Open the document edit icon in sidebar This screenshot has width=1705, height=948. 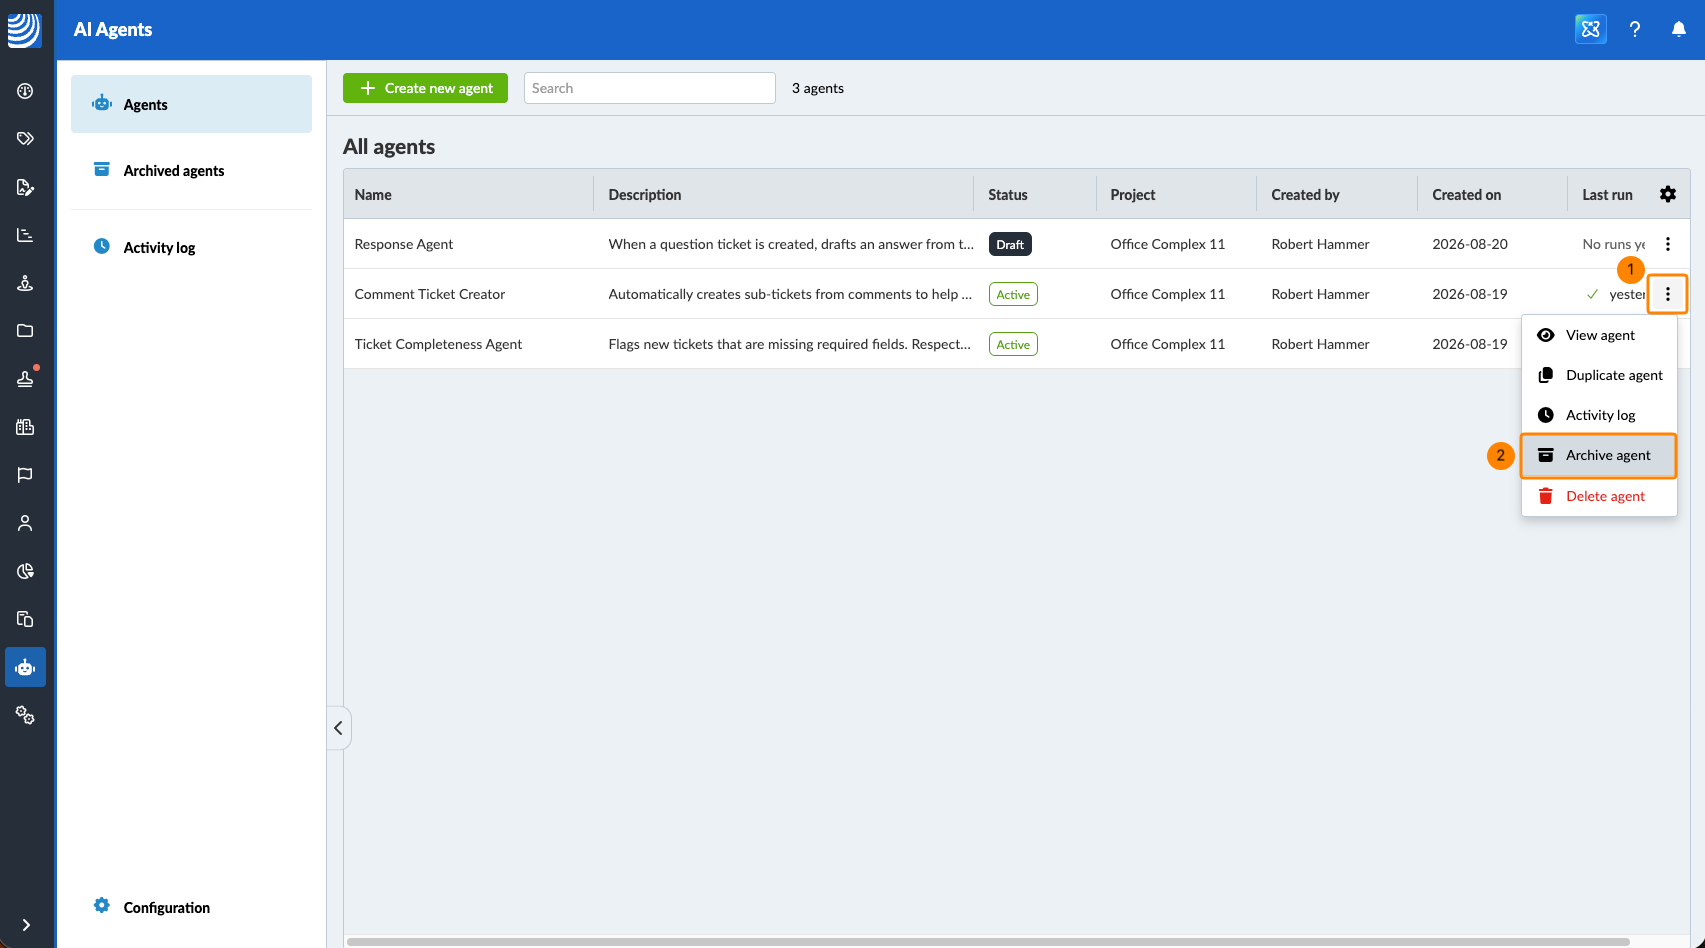(x=25, y=187)
